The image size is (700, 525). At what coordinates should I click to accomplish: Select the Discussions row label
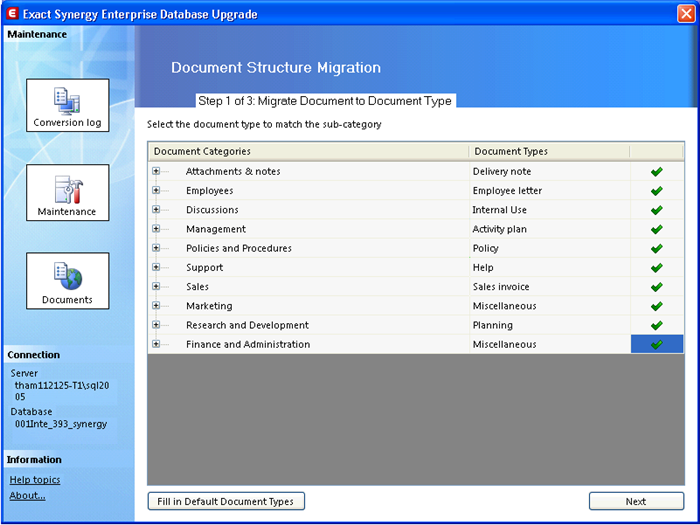pos(212,210)
